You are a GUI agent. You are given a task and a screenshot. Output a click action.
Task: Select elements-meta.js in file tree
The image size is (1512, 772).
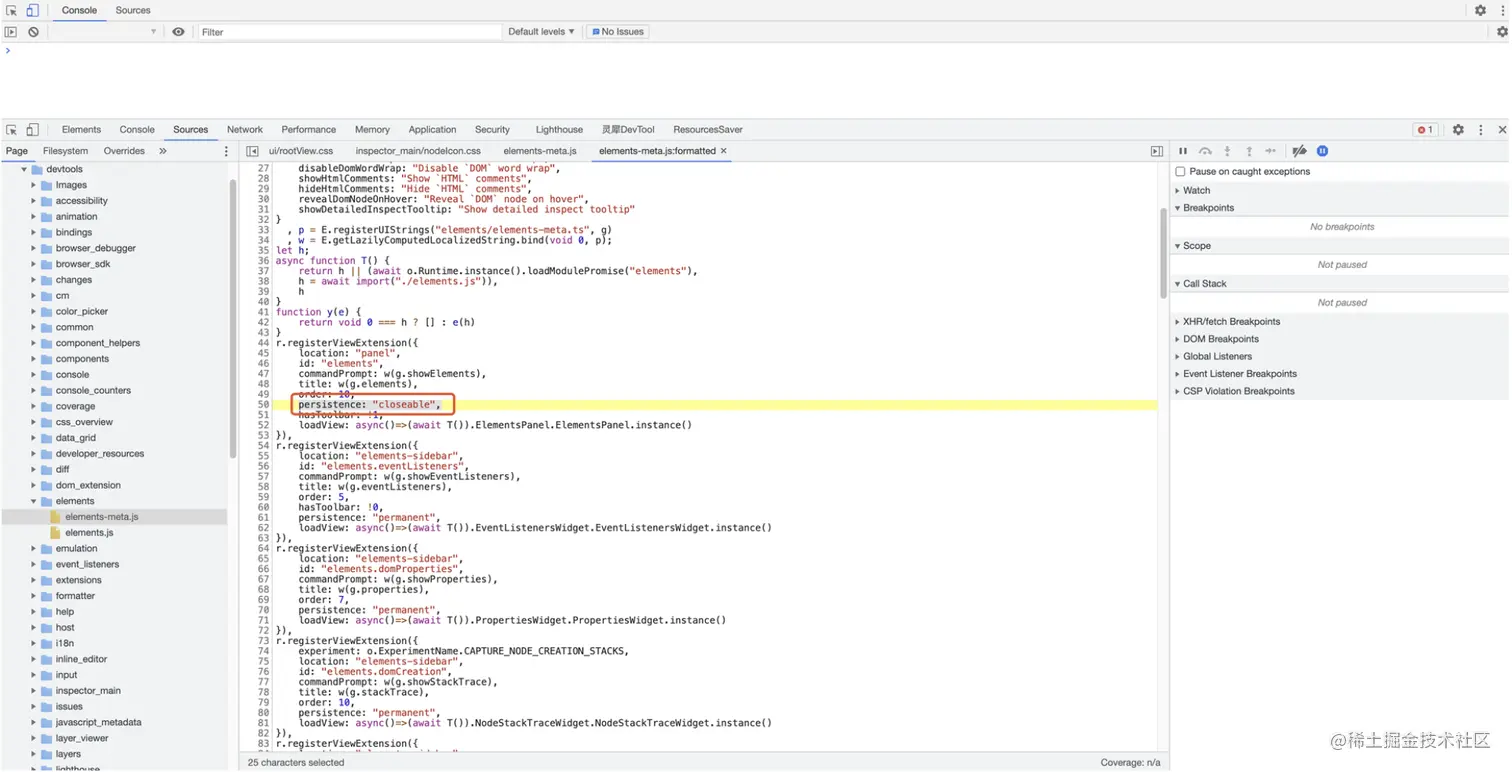[102, 517]
